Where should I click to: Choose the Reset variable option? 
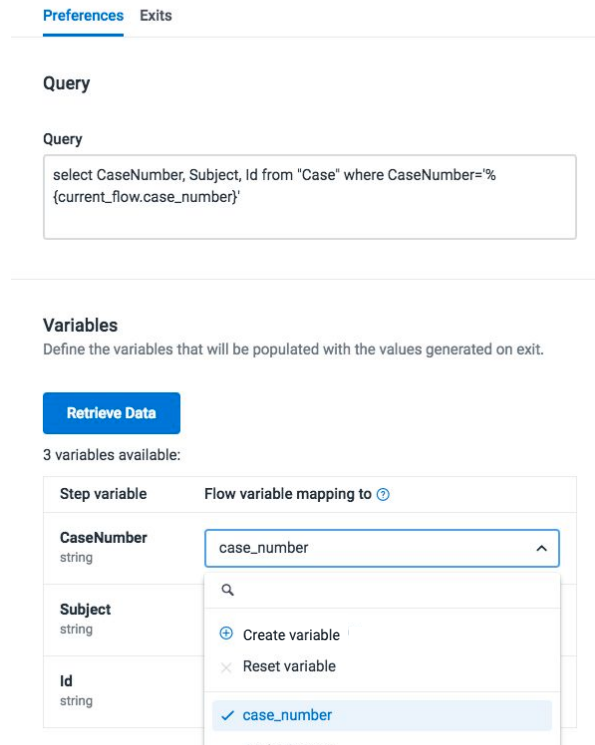pyautogui.click(x=289, y=666)
